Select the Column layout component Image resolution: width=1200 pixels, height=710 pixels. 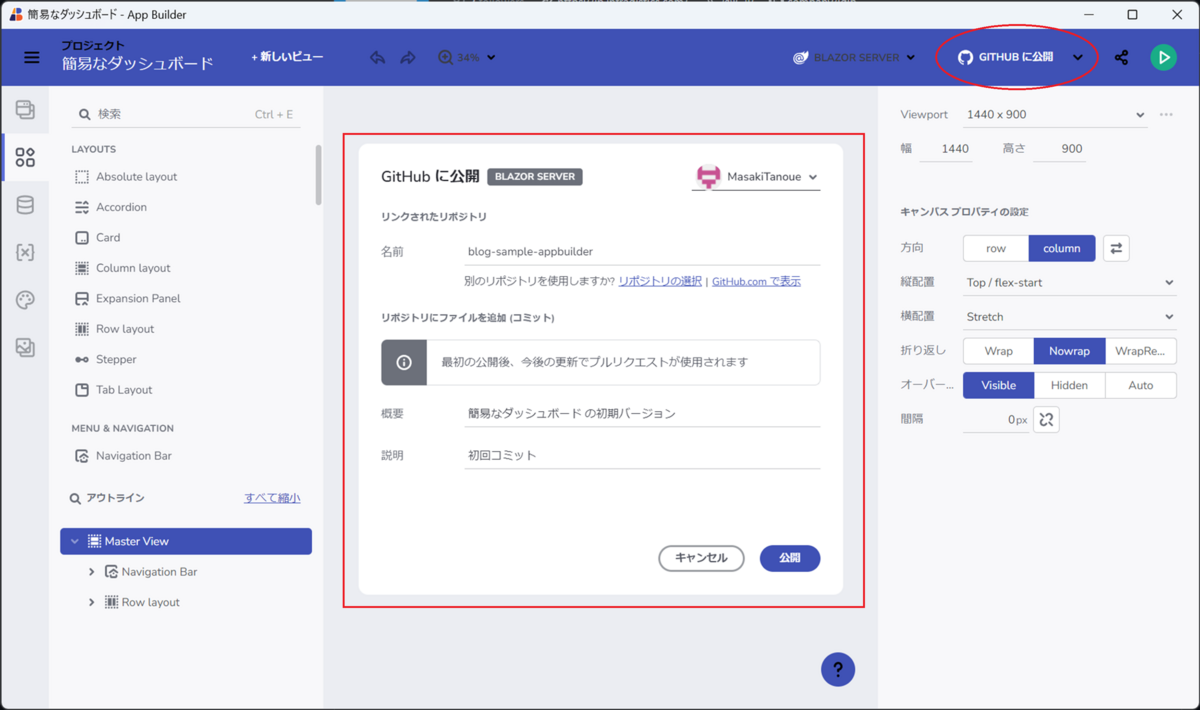pyautogui.click(x=122, y=268)
